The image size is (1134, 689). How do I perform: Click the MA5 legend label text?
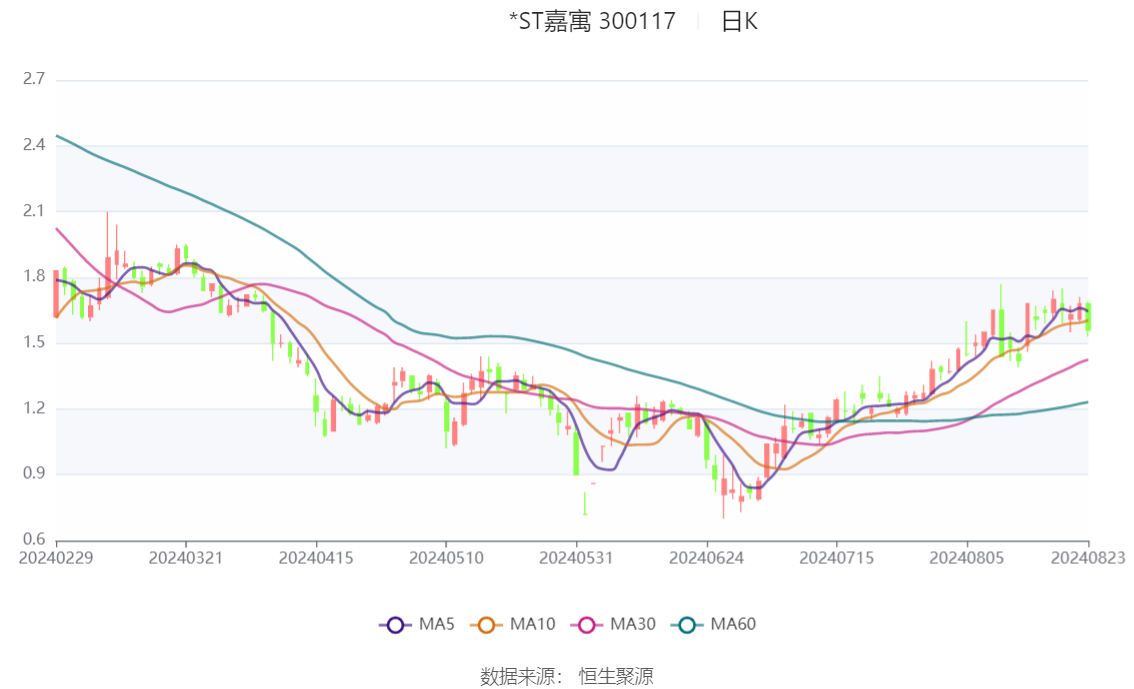pyautogui.click(x=436, y=625)
